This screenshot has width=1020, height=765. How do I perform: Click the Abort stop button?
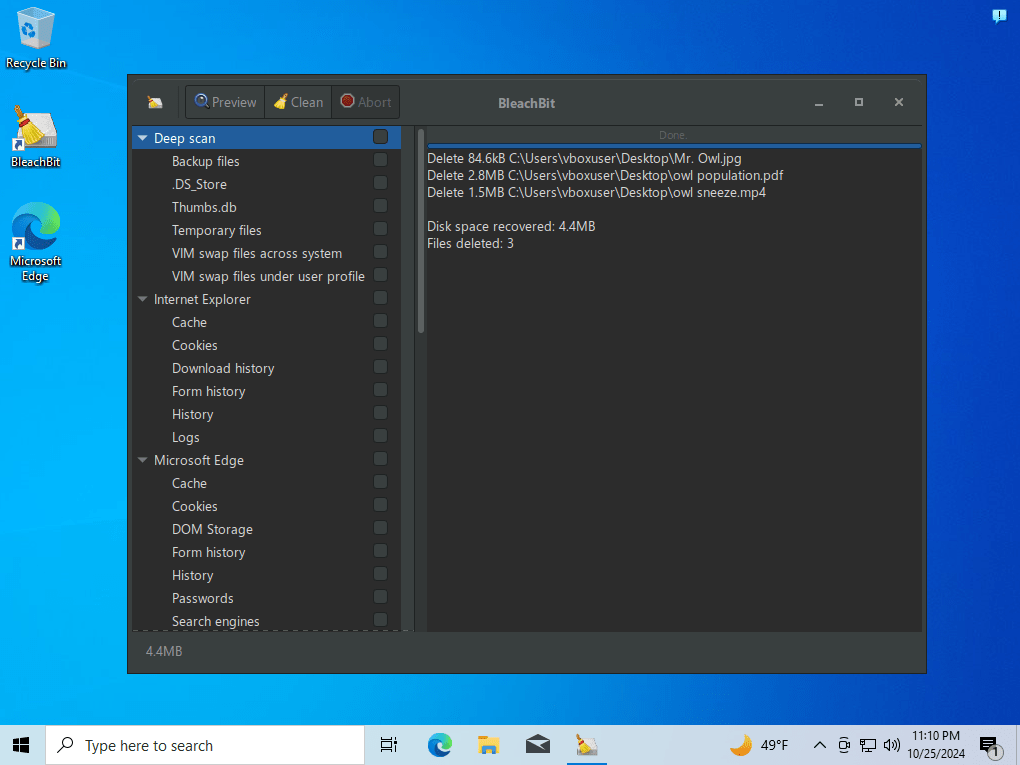click(x=365, y=102)
